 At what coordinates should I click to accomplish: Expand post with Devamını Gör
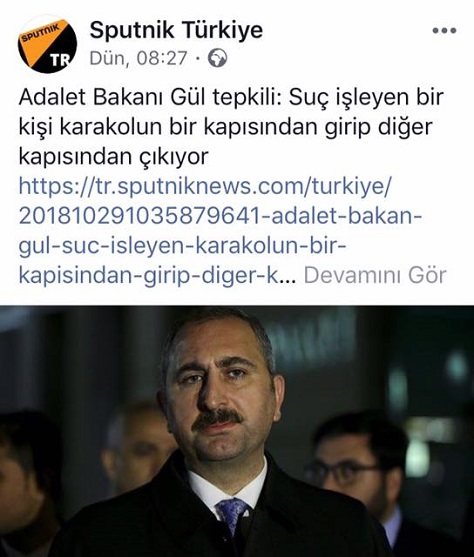tap(375, 275)
